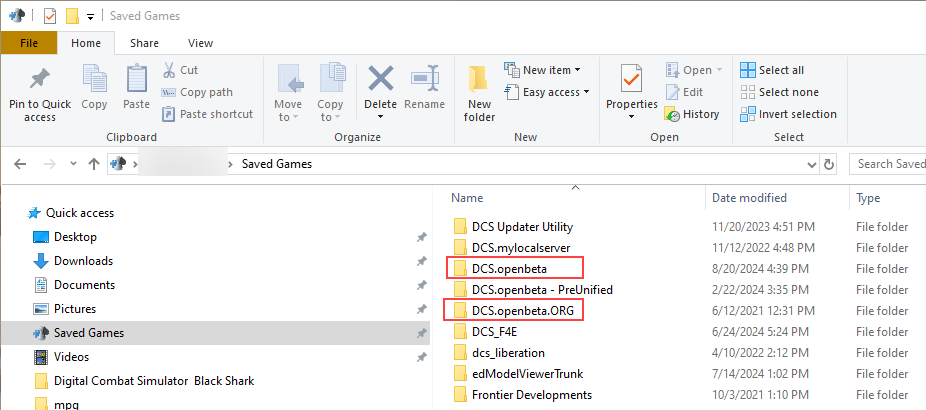Open Desktop in navigation pane
926x410 pixels.
tap(65, 237)
